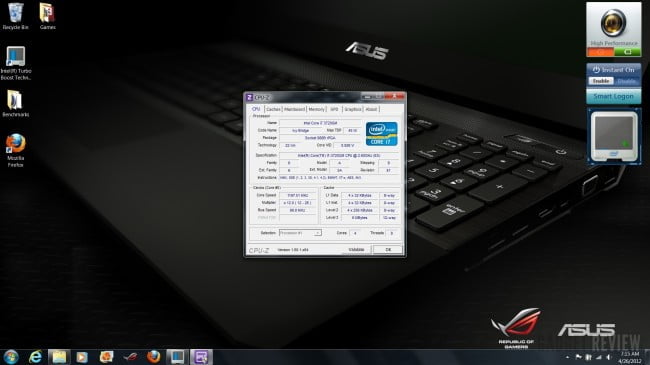Click the Windows Start orb
Screen dimensions: 650x365
11,357
